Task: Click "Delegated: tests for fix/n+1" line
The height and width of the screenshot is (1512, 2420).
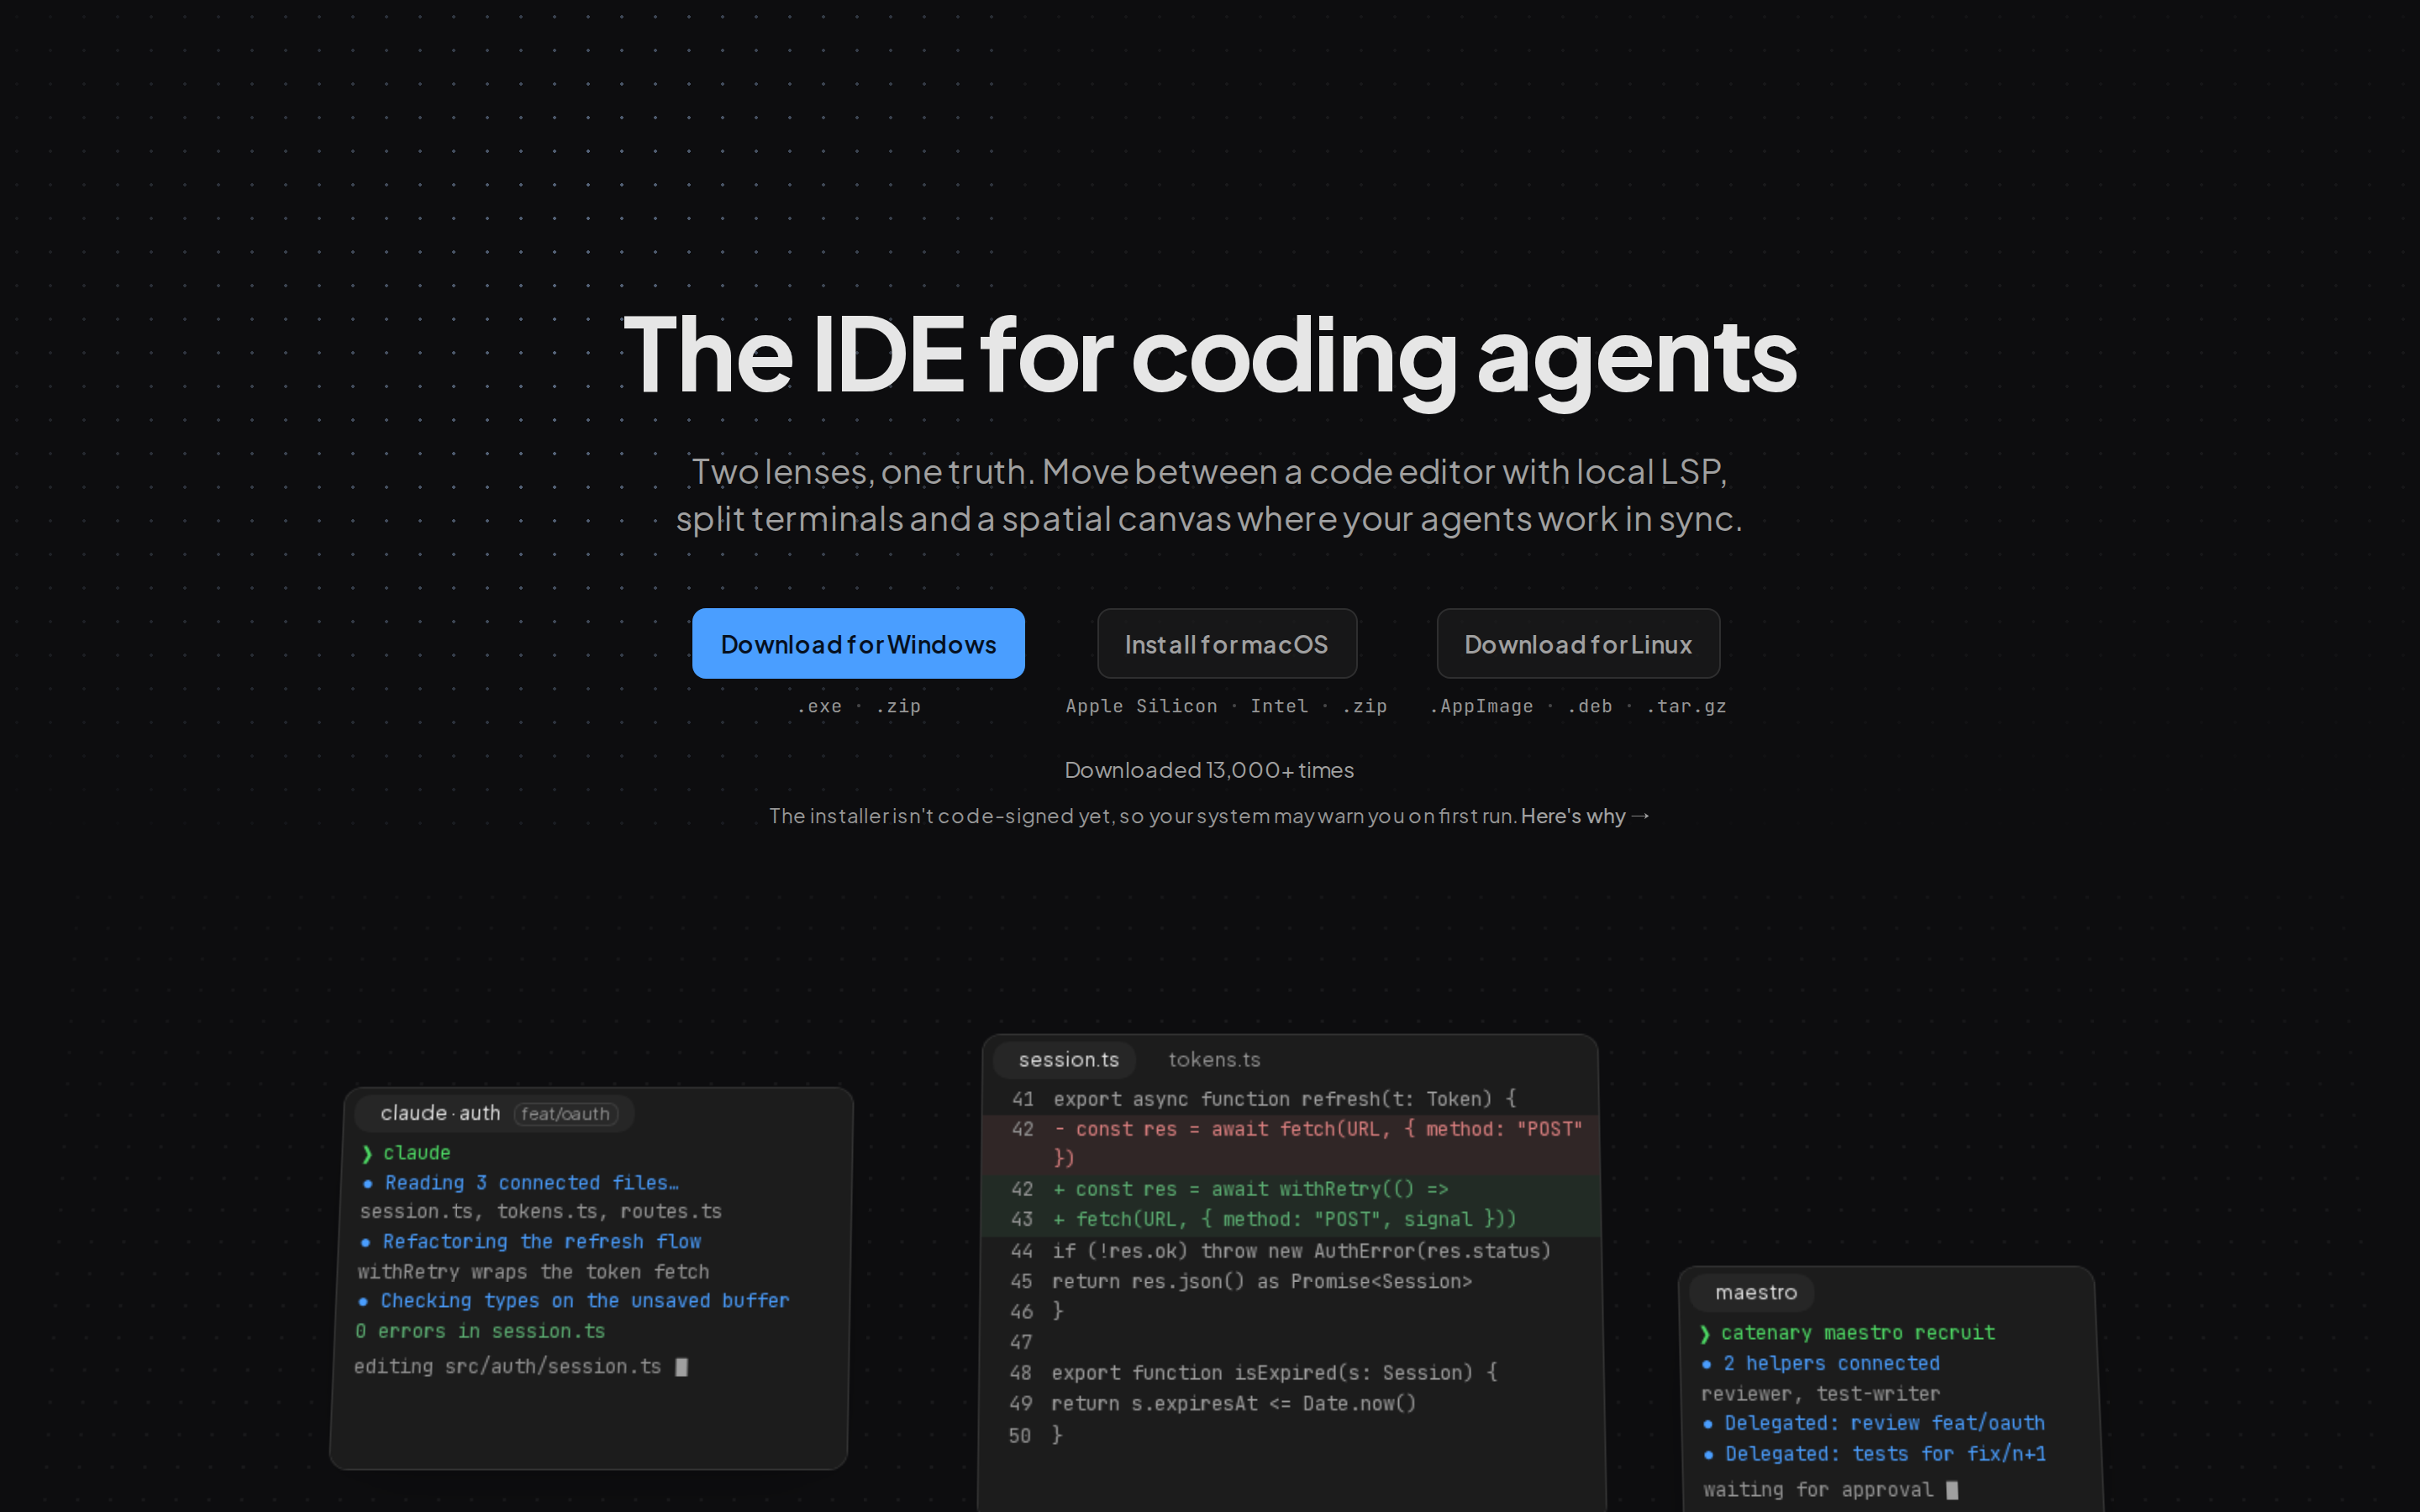Action: pyautogui.click(x=1875, y=1454)
